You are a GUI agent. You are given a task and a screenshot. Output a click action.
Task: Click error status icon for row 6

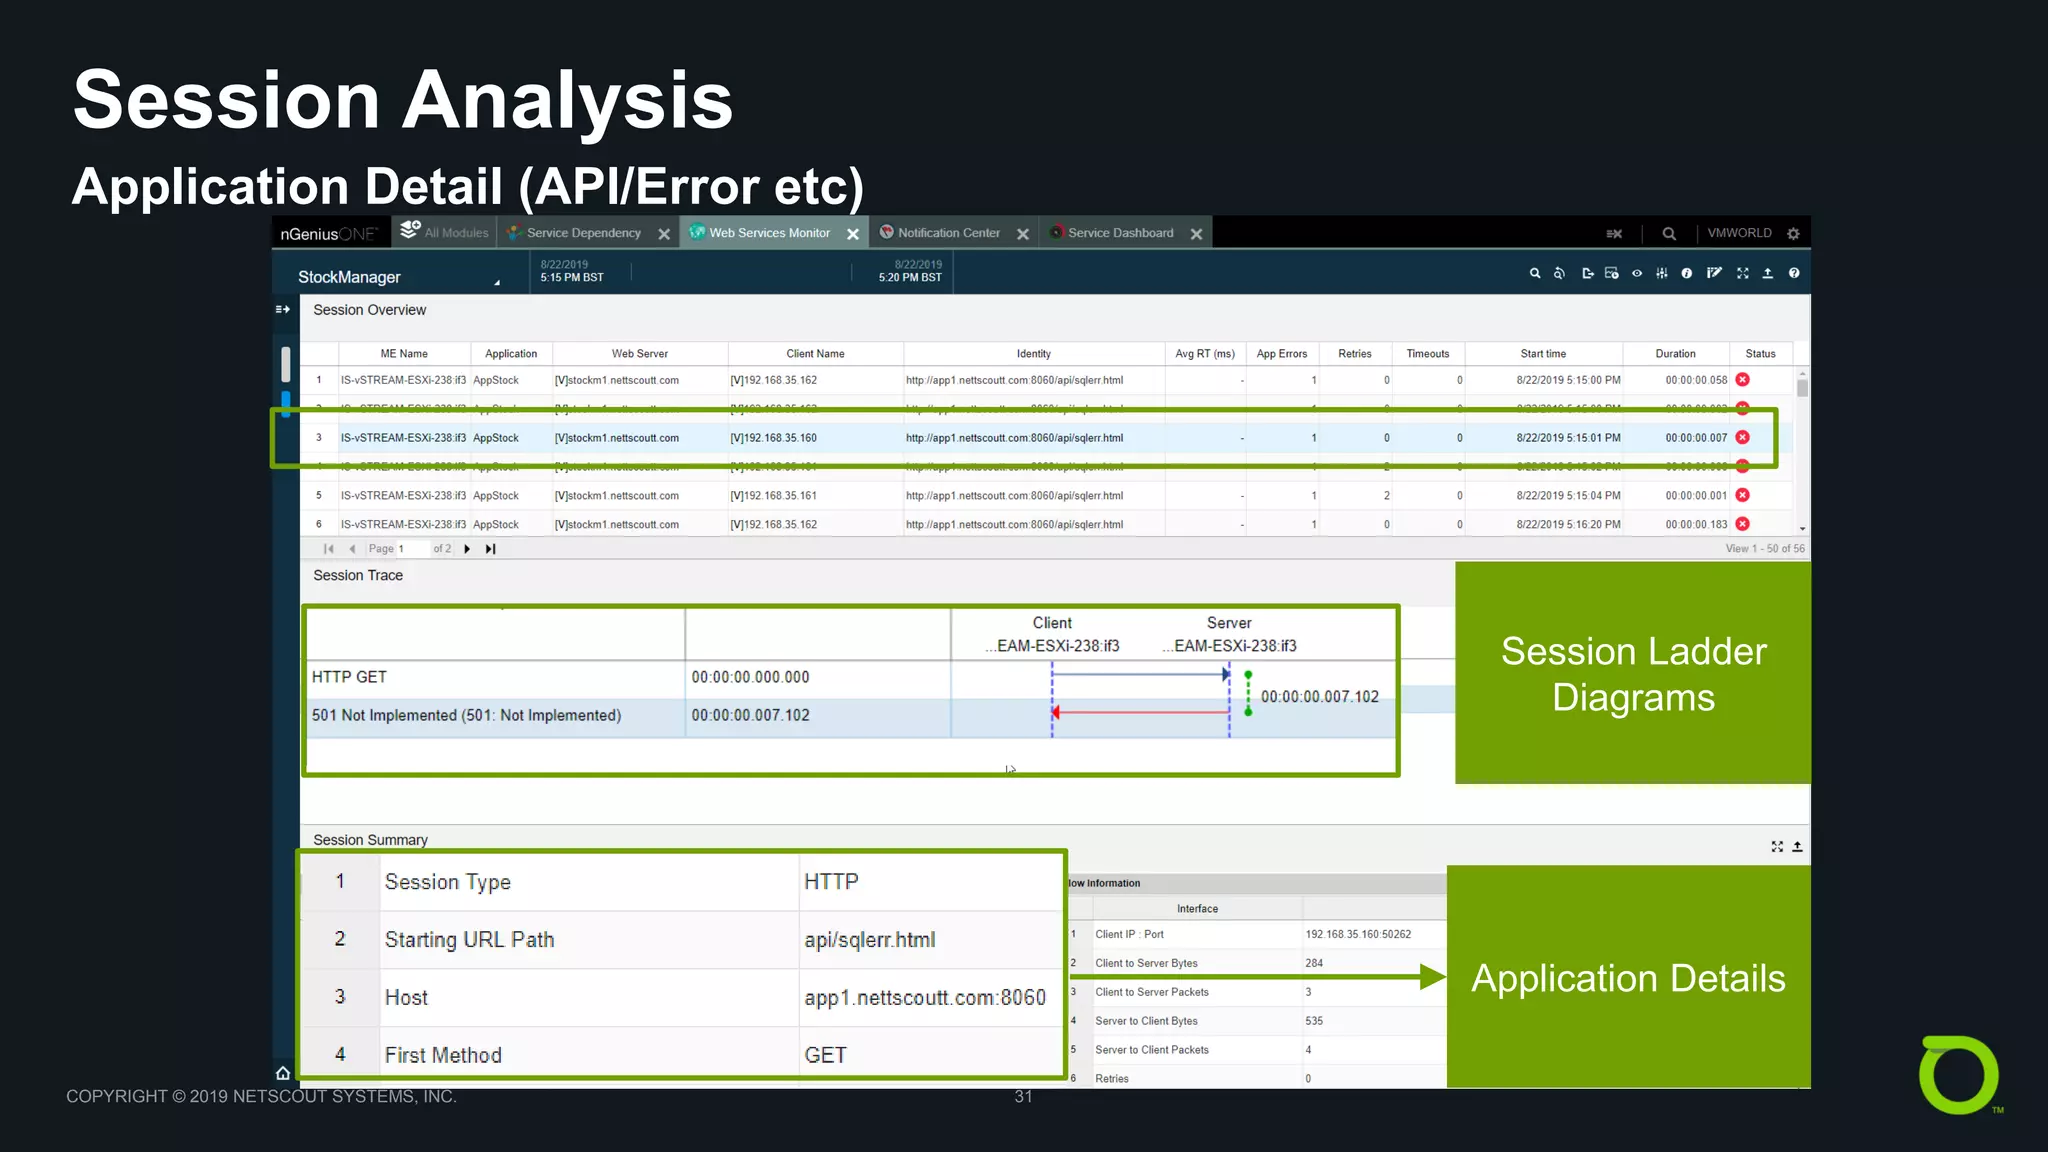tap(1742, 524)
